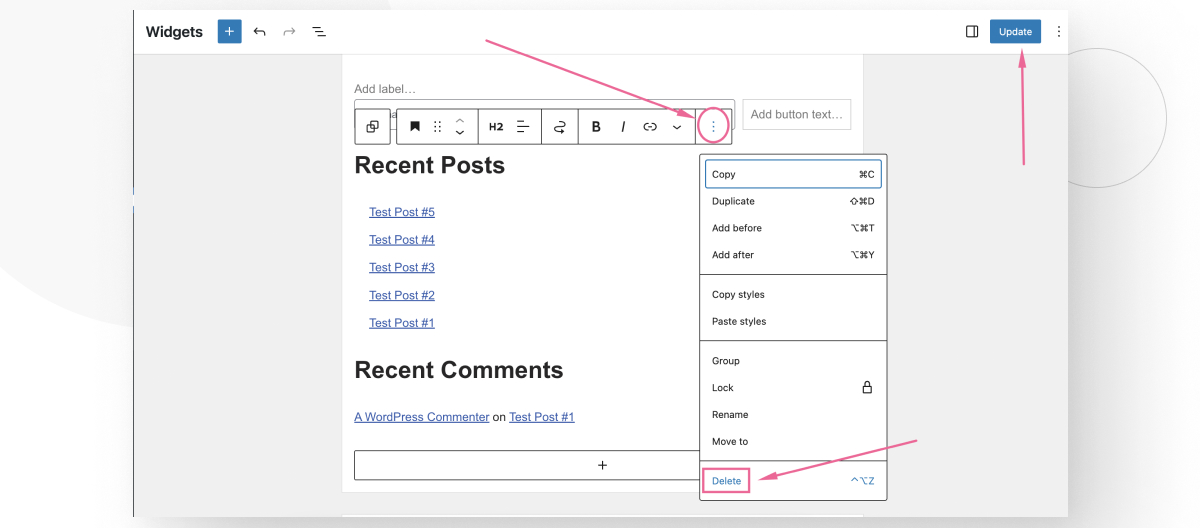The width and height of the screenshot is (1200, 528).
Task: Open Test Post #1 comment link
Action: [542, 417]
